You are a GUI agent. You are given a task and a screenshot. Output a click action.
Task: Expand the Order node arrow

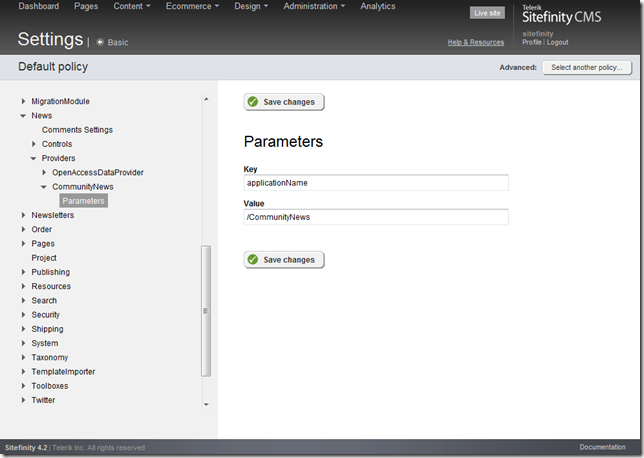23,229
